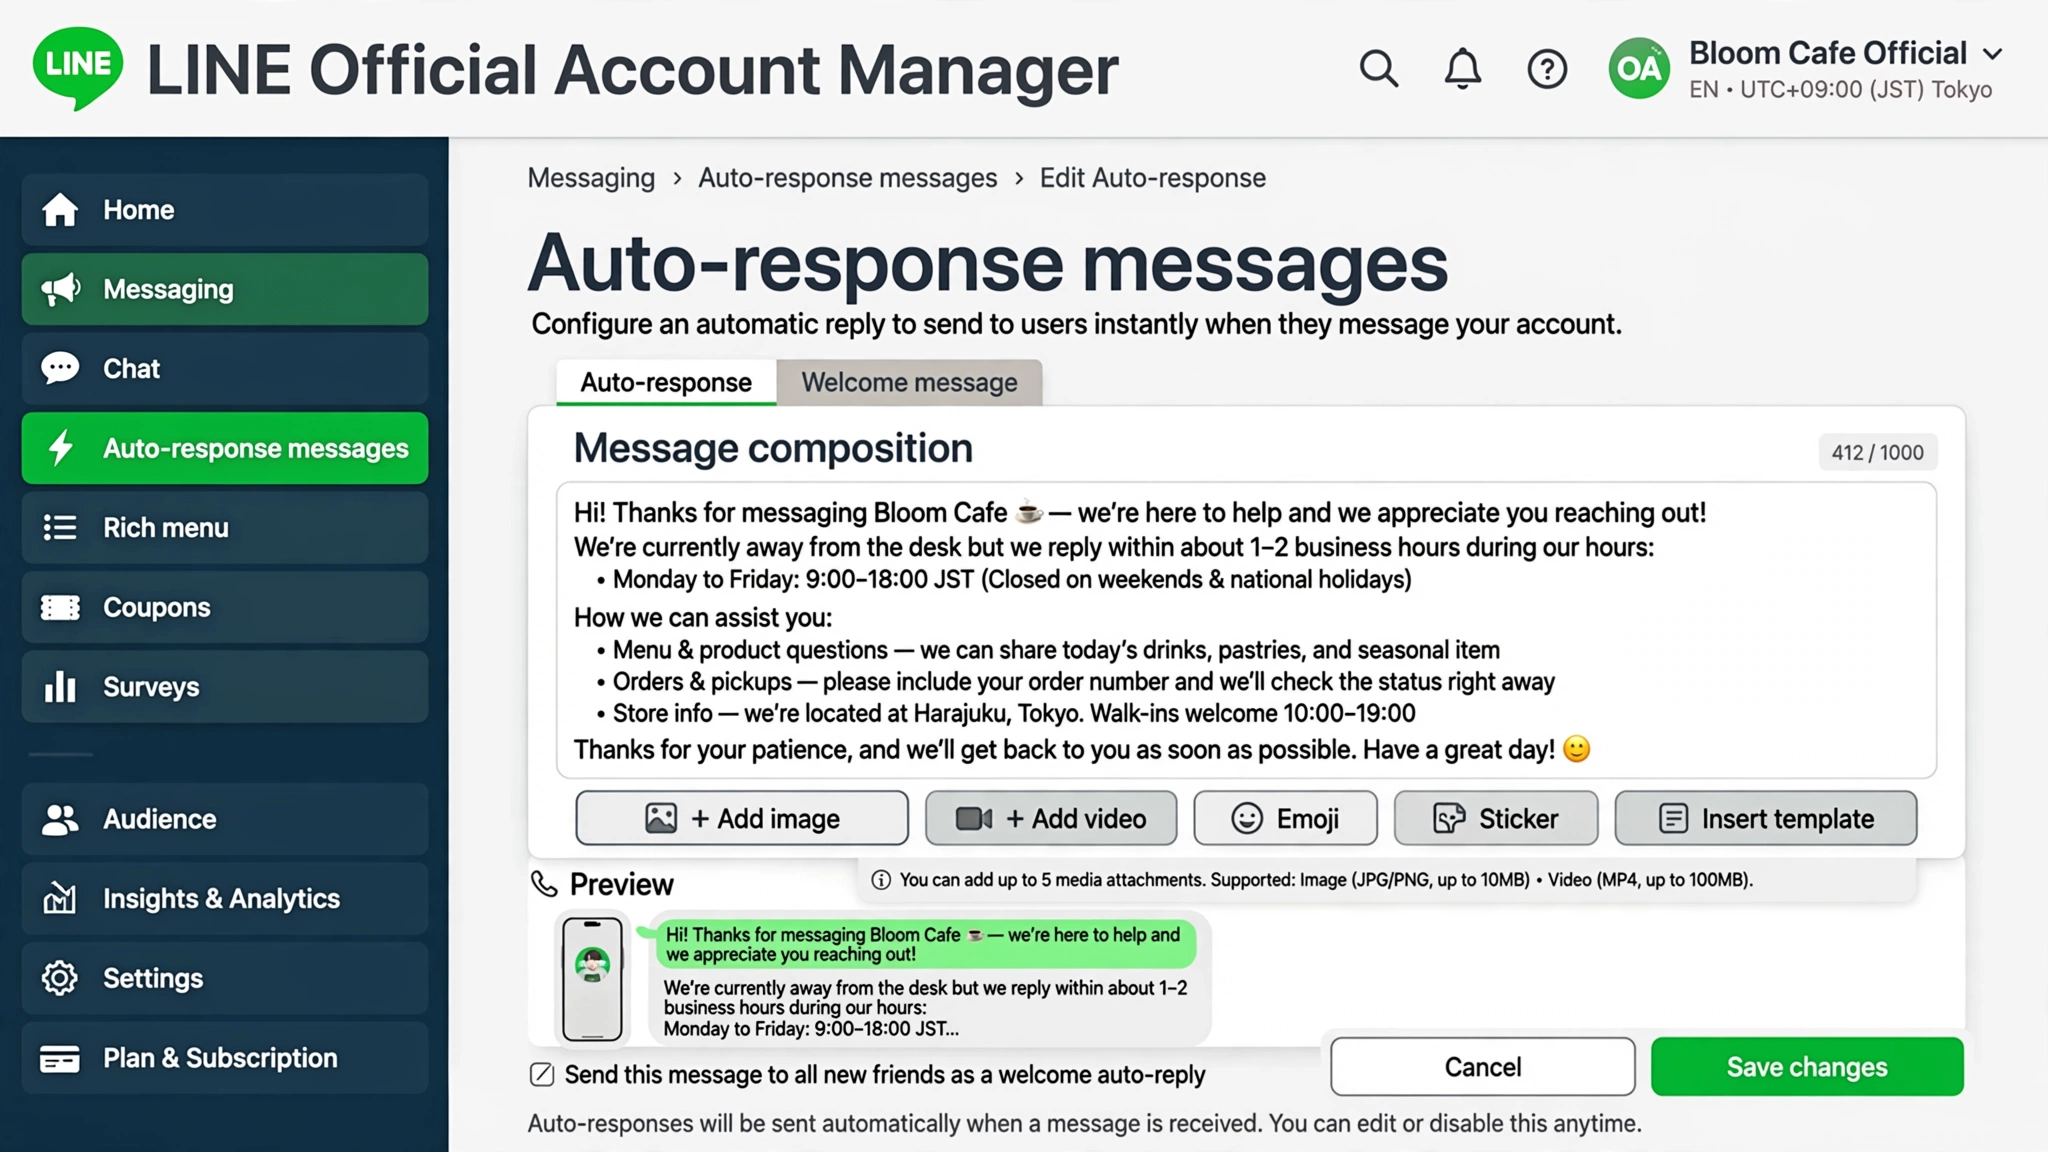This screenshot has height=1152, width=2048.
Task: Open notifications bell icon
Action: coord(1462,69)
